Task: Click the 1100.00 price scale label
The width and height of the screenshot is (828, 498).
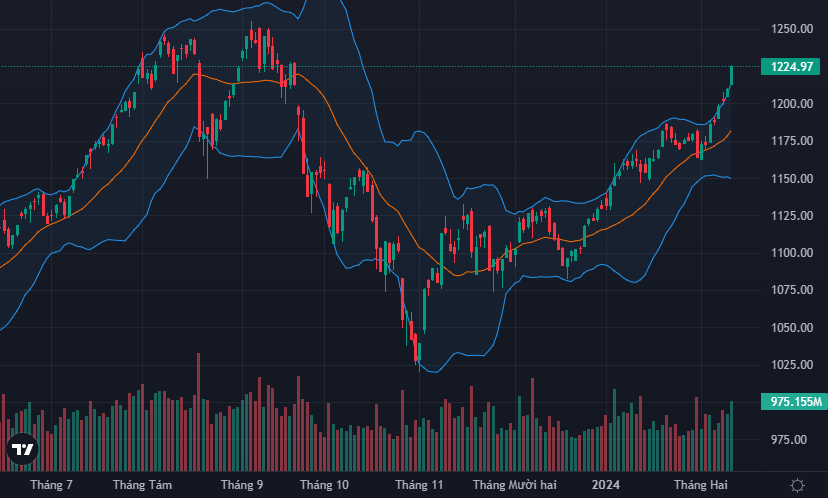Action: [789, 253]
